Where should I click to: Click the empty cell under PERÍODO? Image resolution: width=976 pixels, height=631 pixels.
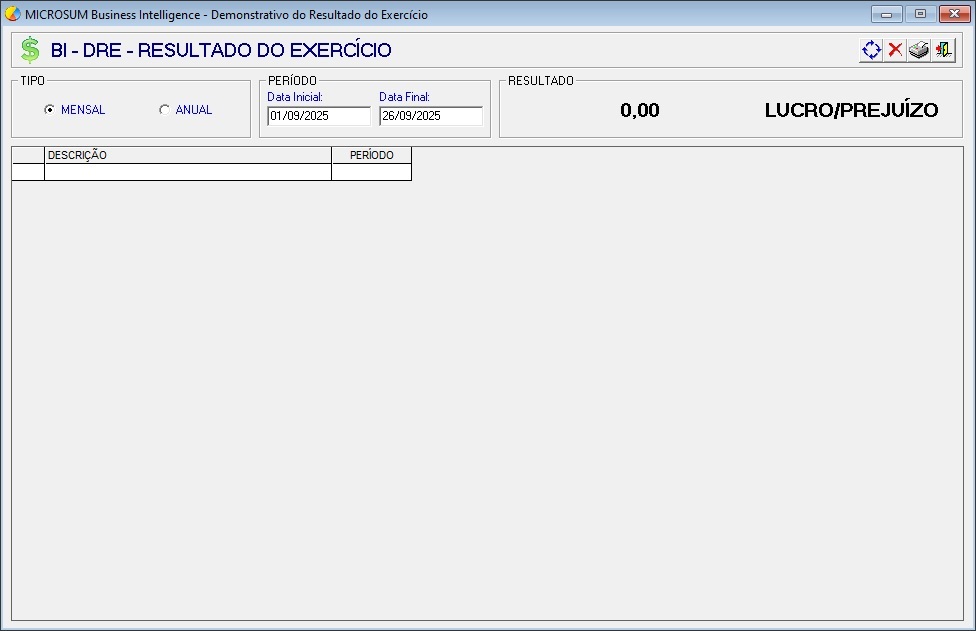click(x=371, y=172)
